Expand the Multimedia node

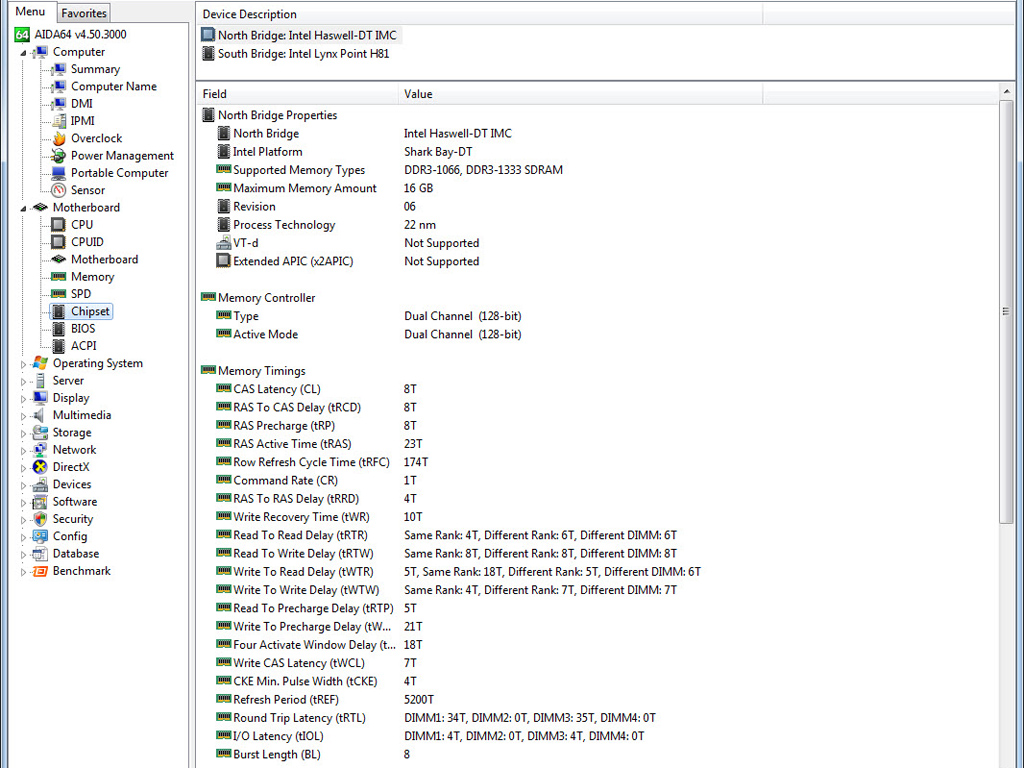click(x=24, y=416)
